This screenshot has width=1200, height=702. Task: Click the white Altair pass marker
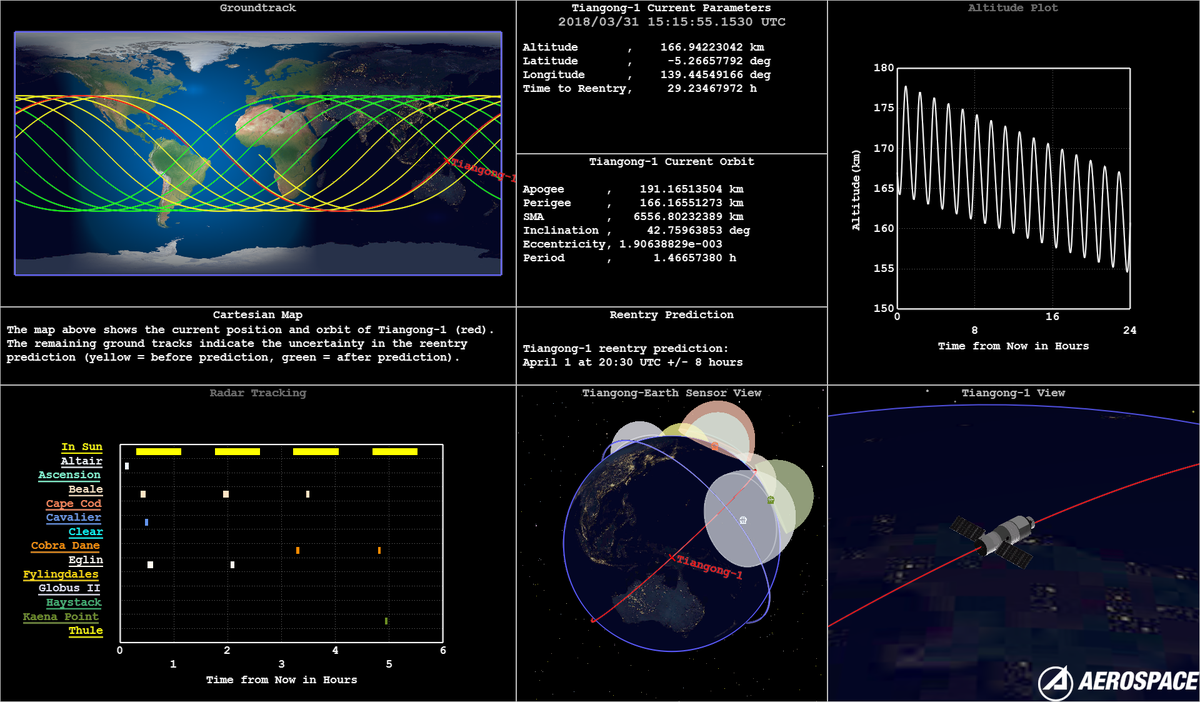click(127, 466)
